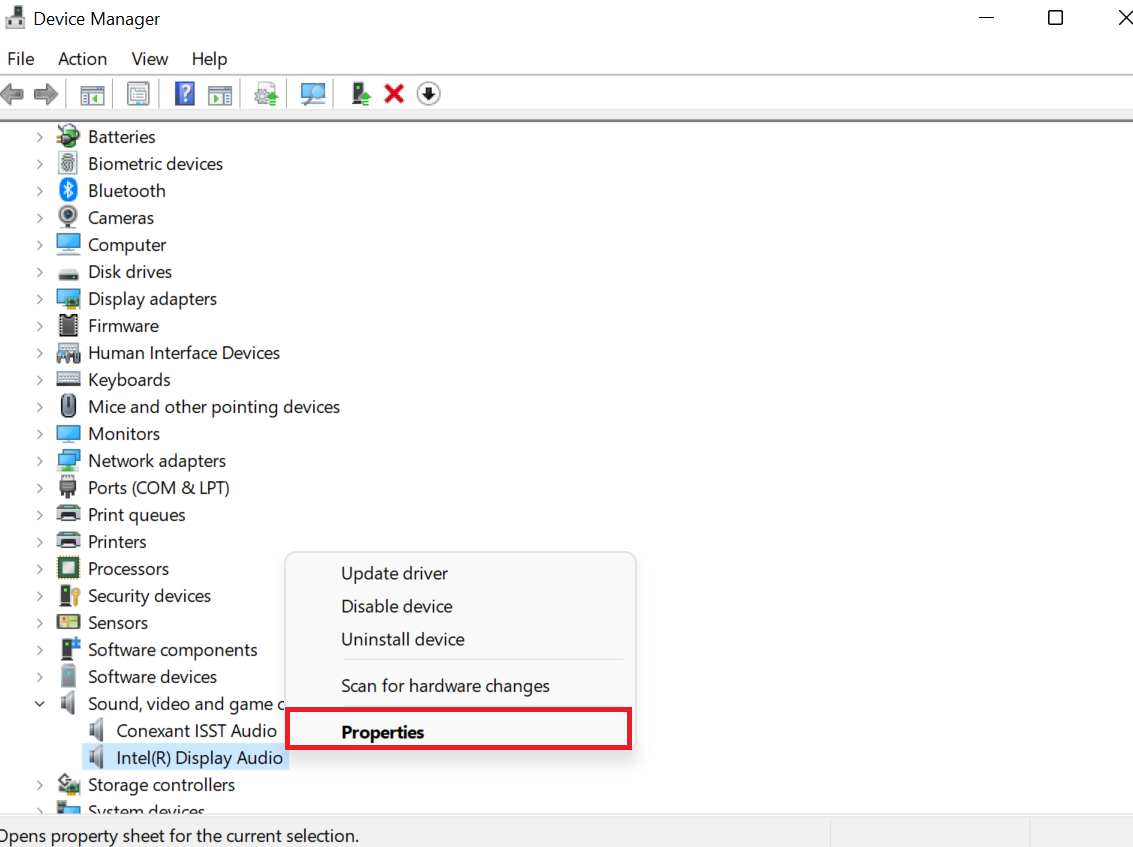Viewport: 1133px width, 847px height.
Task: Click the red X Uninstall device icon
Action: click(394, 94)
